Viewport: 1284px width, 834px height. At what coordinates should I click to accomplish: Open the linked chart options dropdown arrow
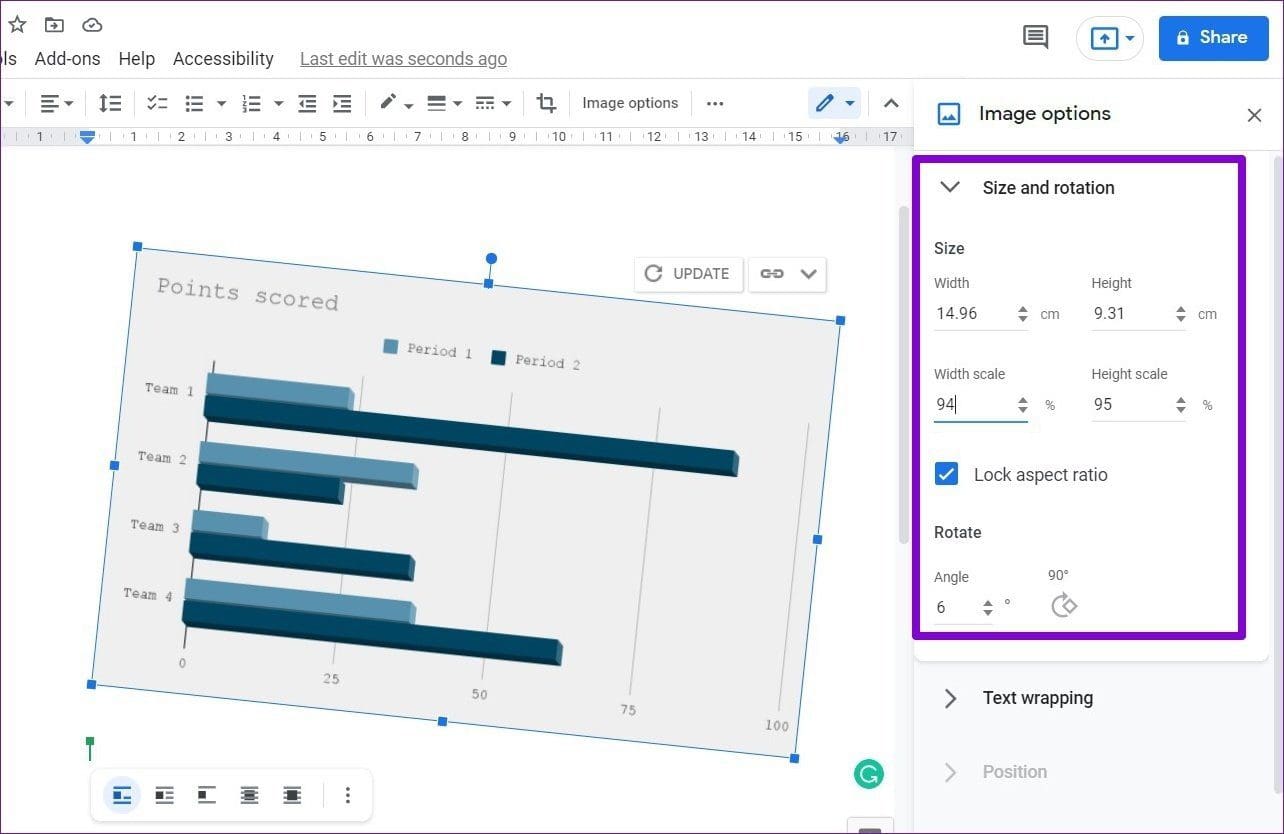[x=808, y=273]
